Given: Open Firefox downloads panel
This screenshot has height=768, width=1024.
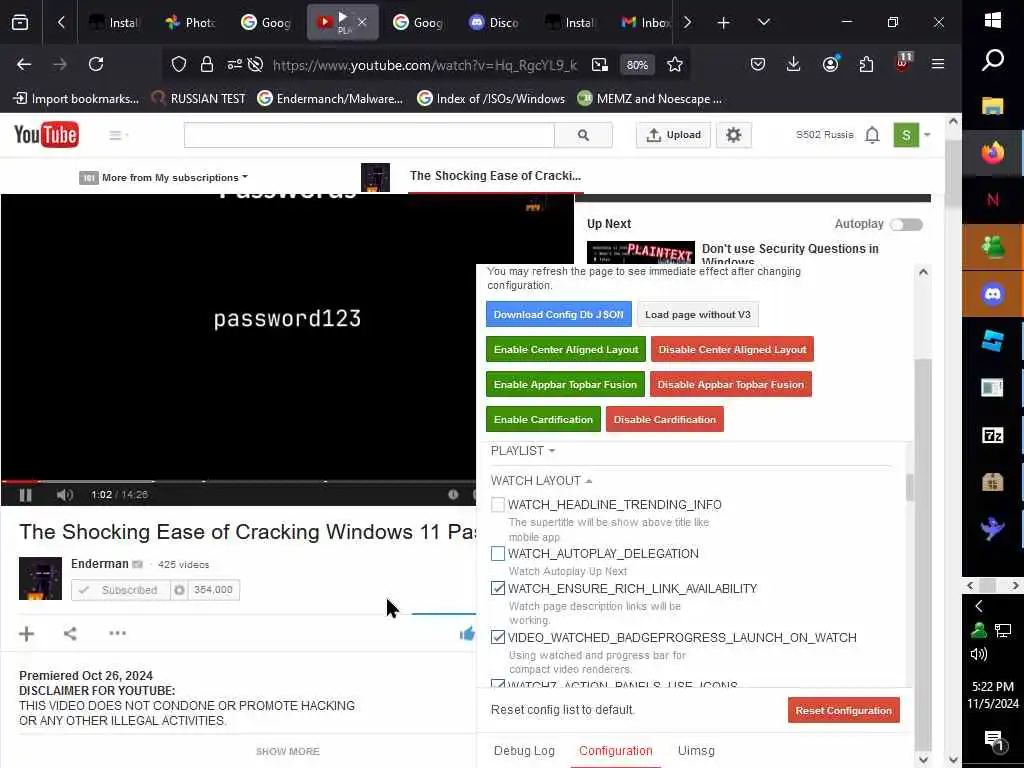Looking at the screenshot, I should (x=793, y=64).
